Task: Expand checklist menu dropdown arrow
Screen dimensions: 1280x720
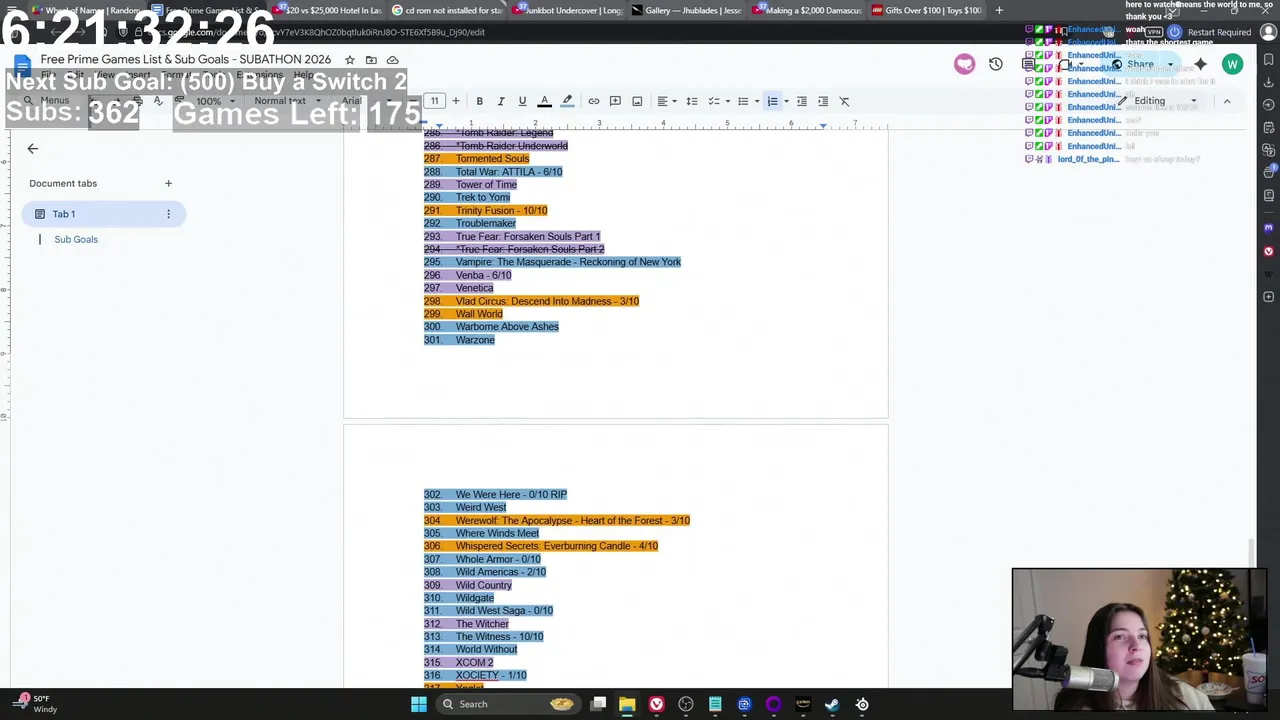Action: [x=727, y=101]
